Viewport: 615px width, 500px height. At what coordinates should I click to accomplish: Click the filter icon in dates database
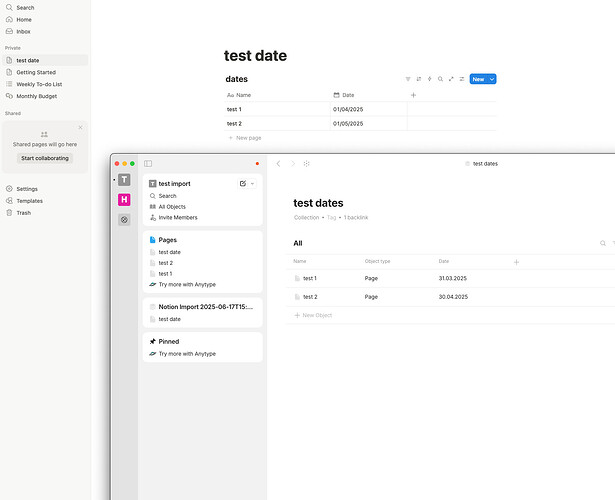tap(408, 79)
